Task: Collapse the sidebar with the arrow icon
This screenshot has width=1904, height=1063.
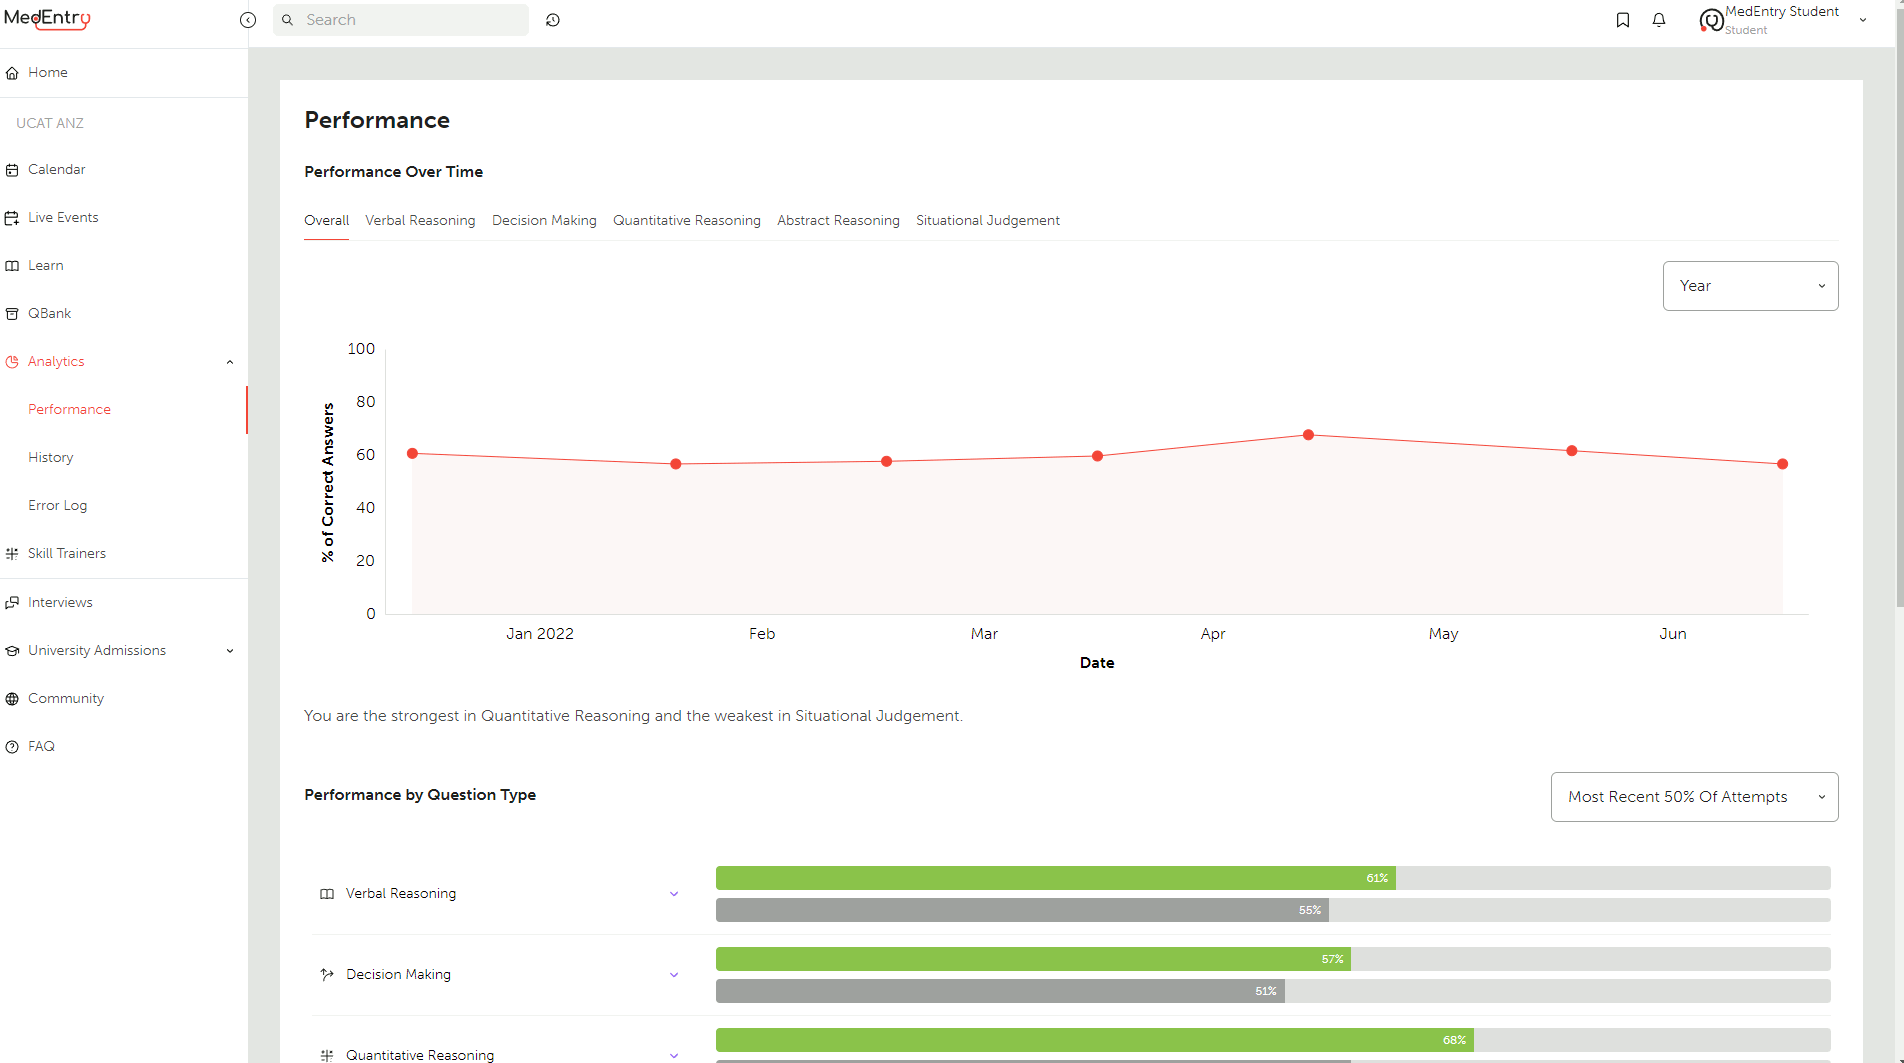Action: click(x=248, y=20)
